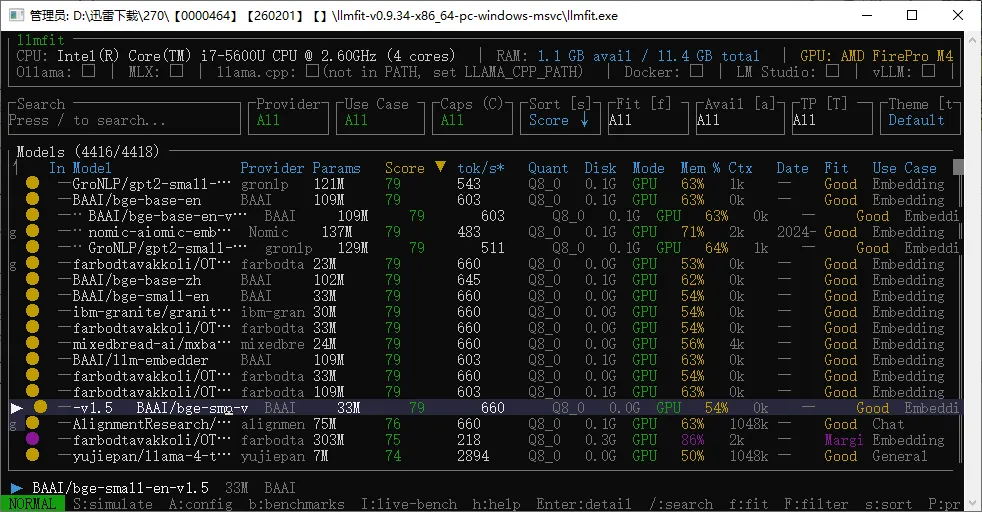The width and height of the screenshot is (982, 512).
Task: Toggle the Ollama checkbox
Action: [88, 71]
